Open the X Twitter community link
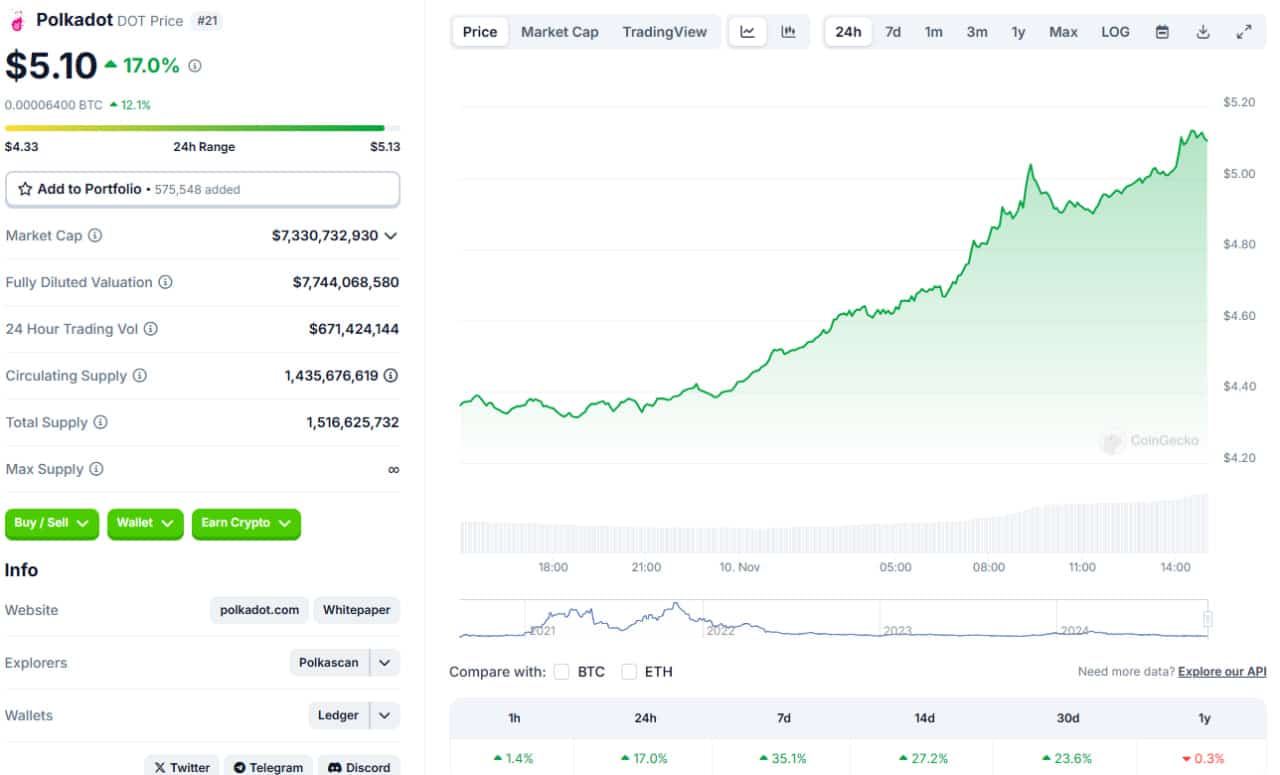The height and width of the screenshot is (775, 1280). click(x=182, y=767)
